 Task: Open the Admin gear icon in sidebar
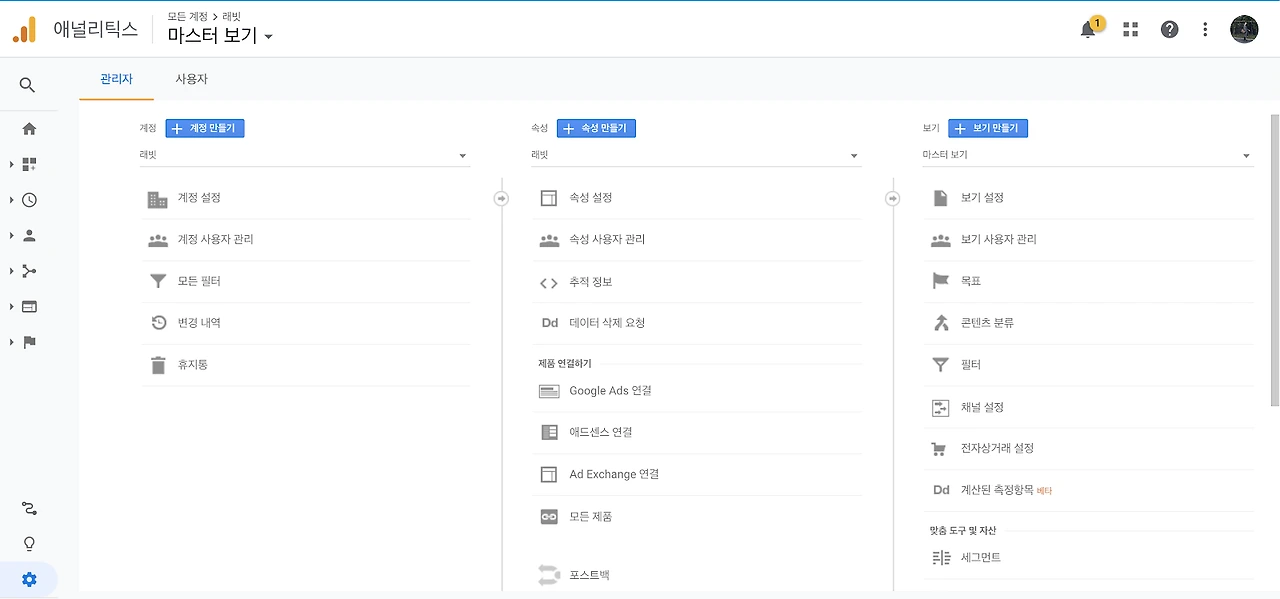point(29,580)
